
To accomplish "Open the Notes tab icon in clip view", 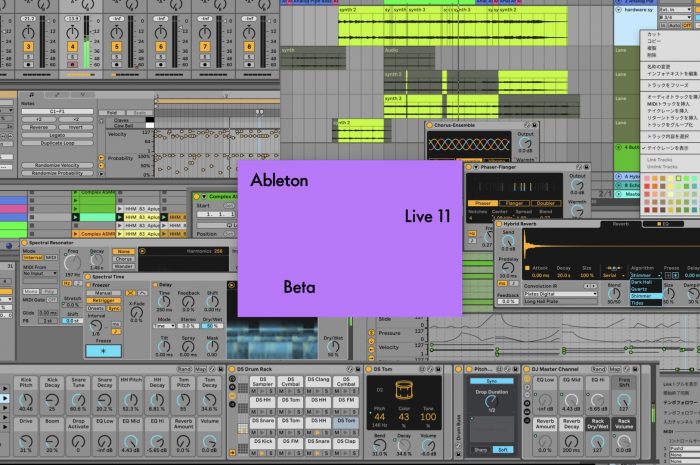I will pos(32,95).
